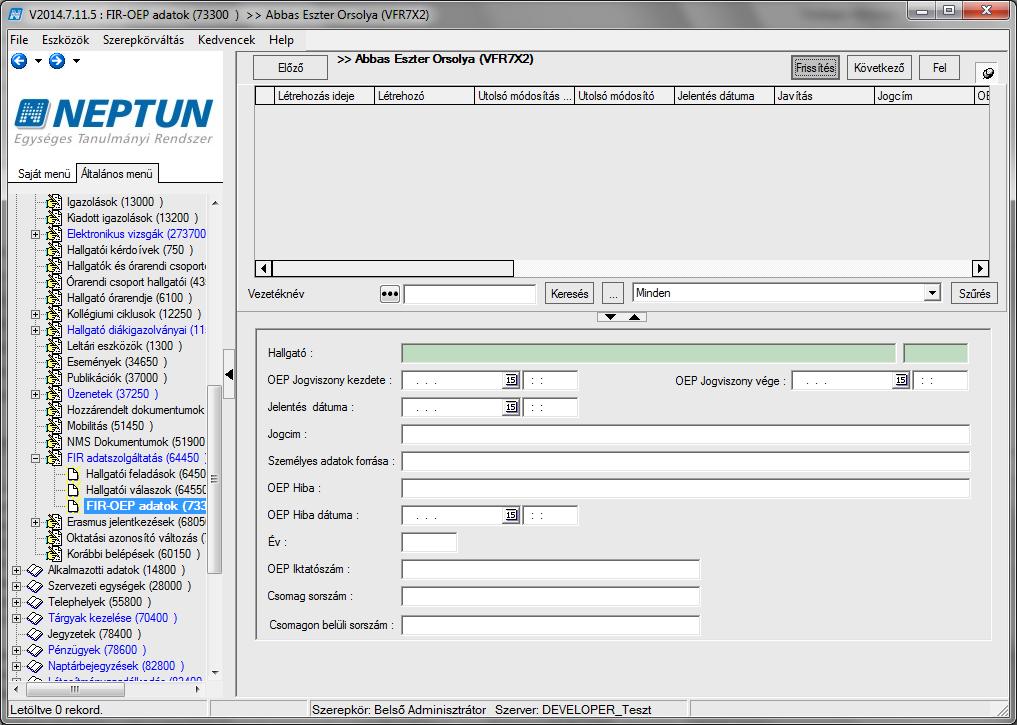
Task: Click the grid horizontal scrollbar left arrow
Action: 263,268
